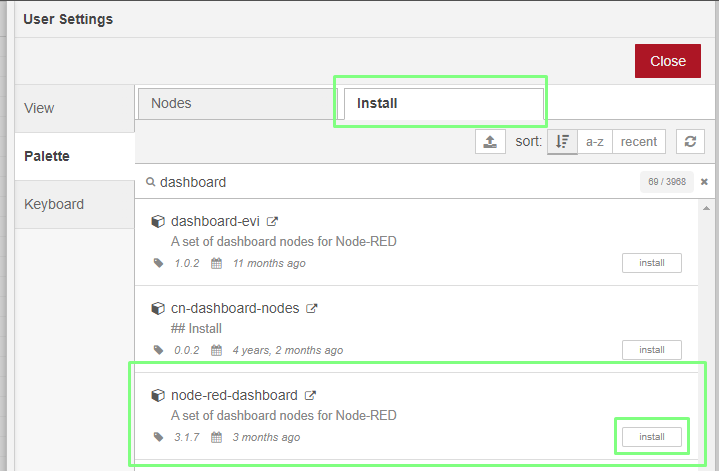The height and width of the screenshot is (471, 719).
Task: Install the cn-dashboard-nodes module
Action: [652, 350]
